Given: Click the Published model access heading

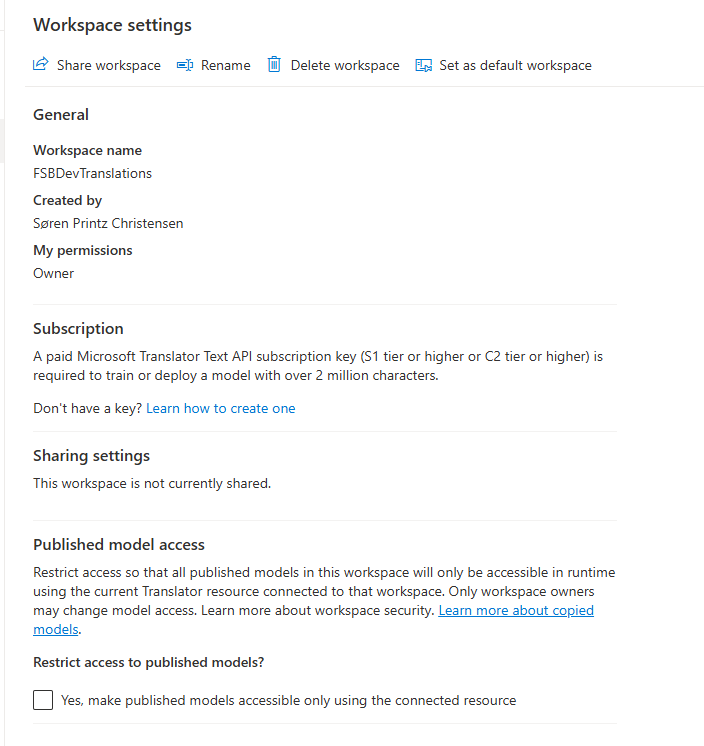Looking at the screenshot, I should click(119, 544).
